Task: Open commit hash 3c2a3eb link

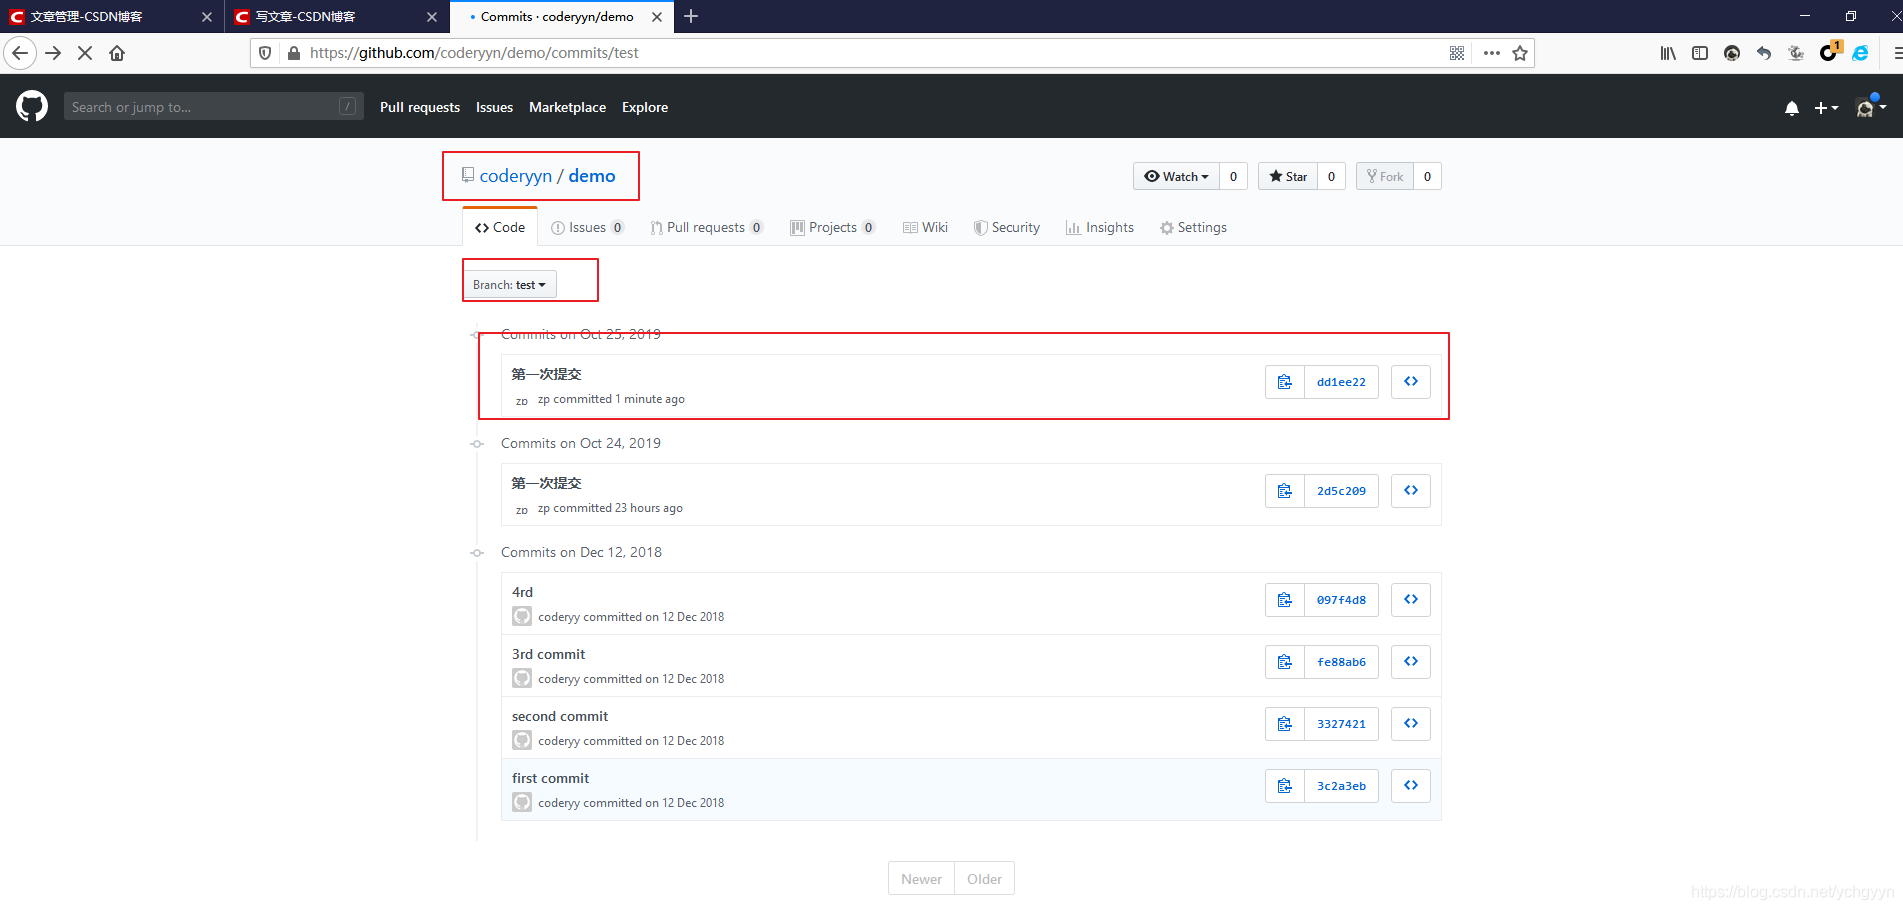Action: point(1341,786)
